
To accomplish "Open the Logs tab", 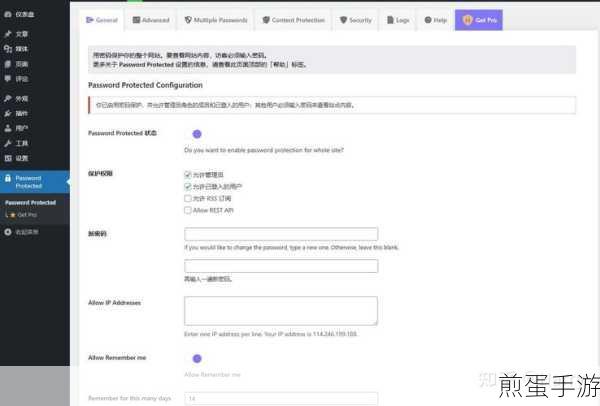I will (x=398, y=20).
